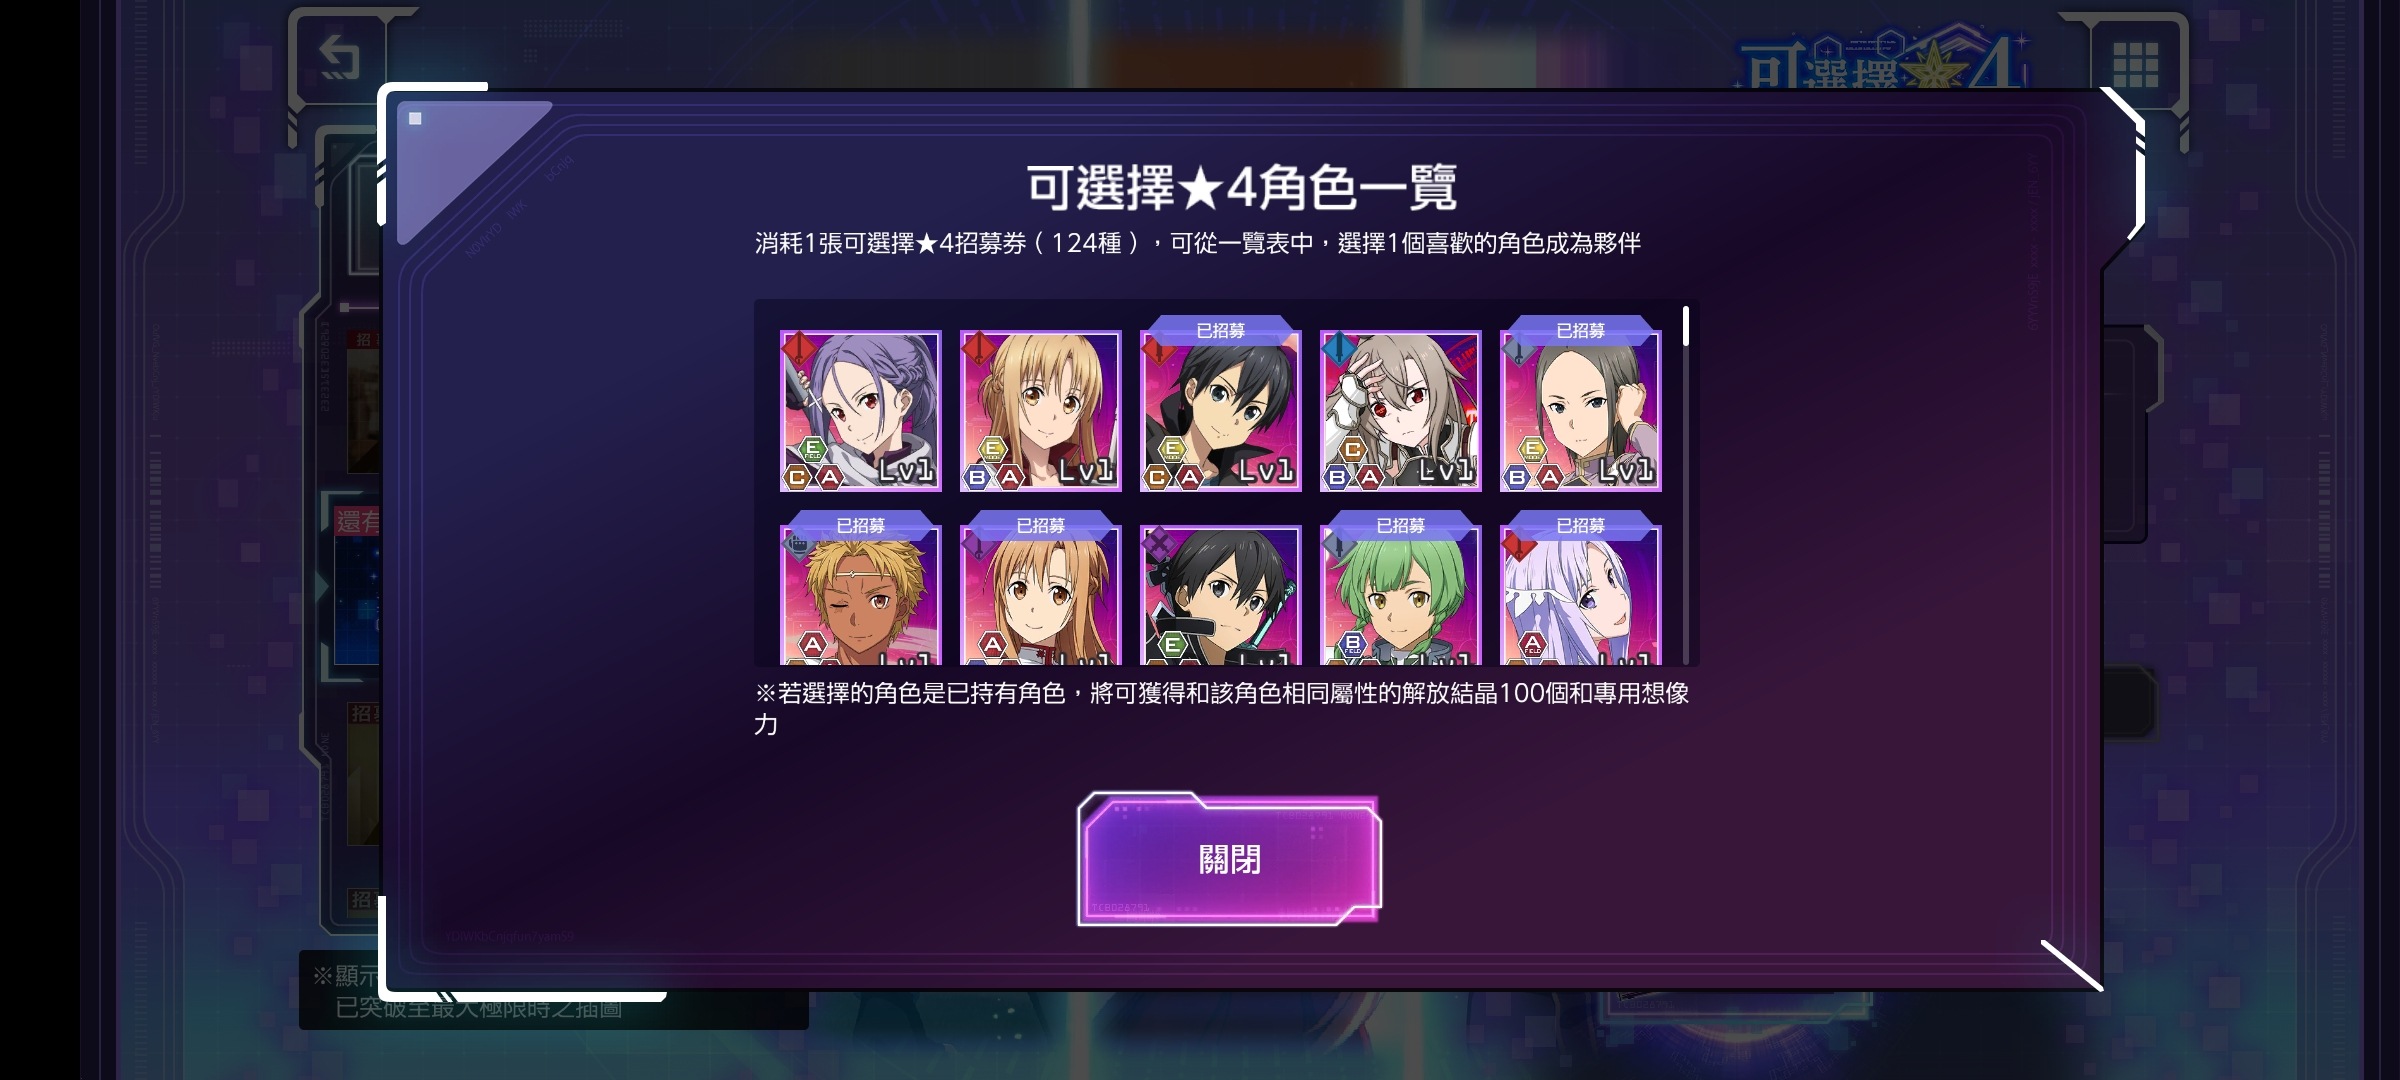Open the grid menu icon

(x=2135, y=65)
